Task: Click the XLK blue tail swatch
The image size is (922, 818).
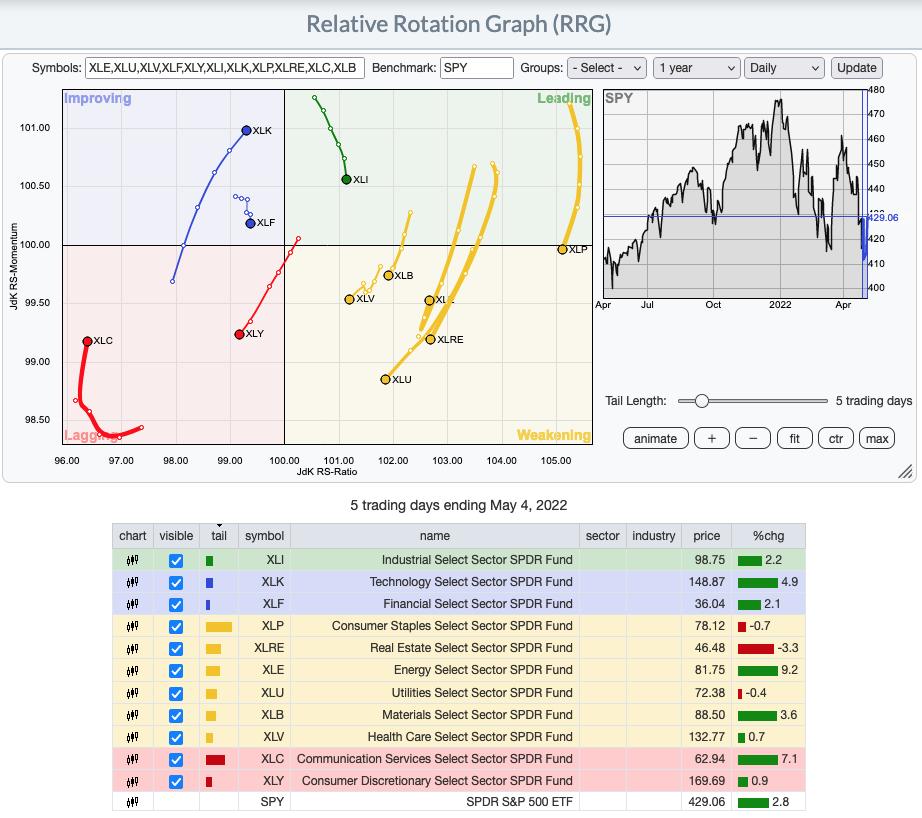Action: pyautogui.click(x=209, y=583)
